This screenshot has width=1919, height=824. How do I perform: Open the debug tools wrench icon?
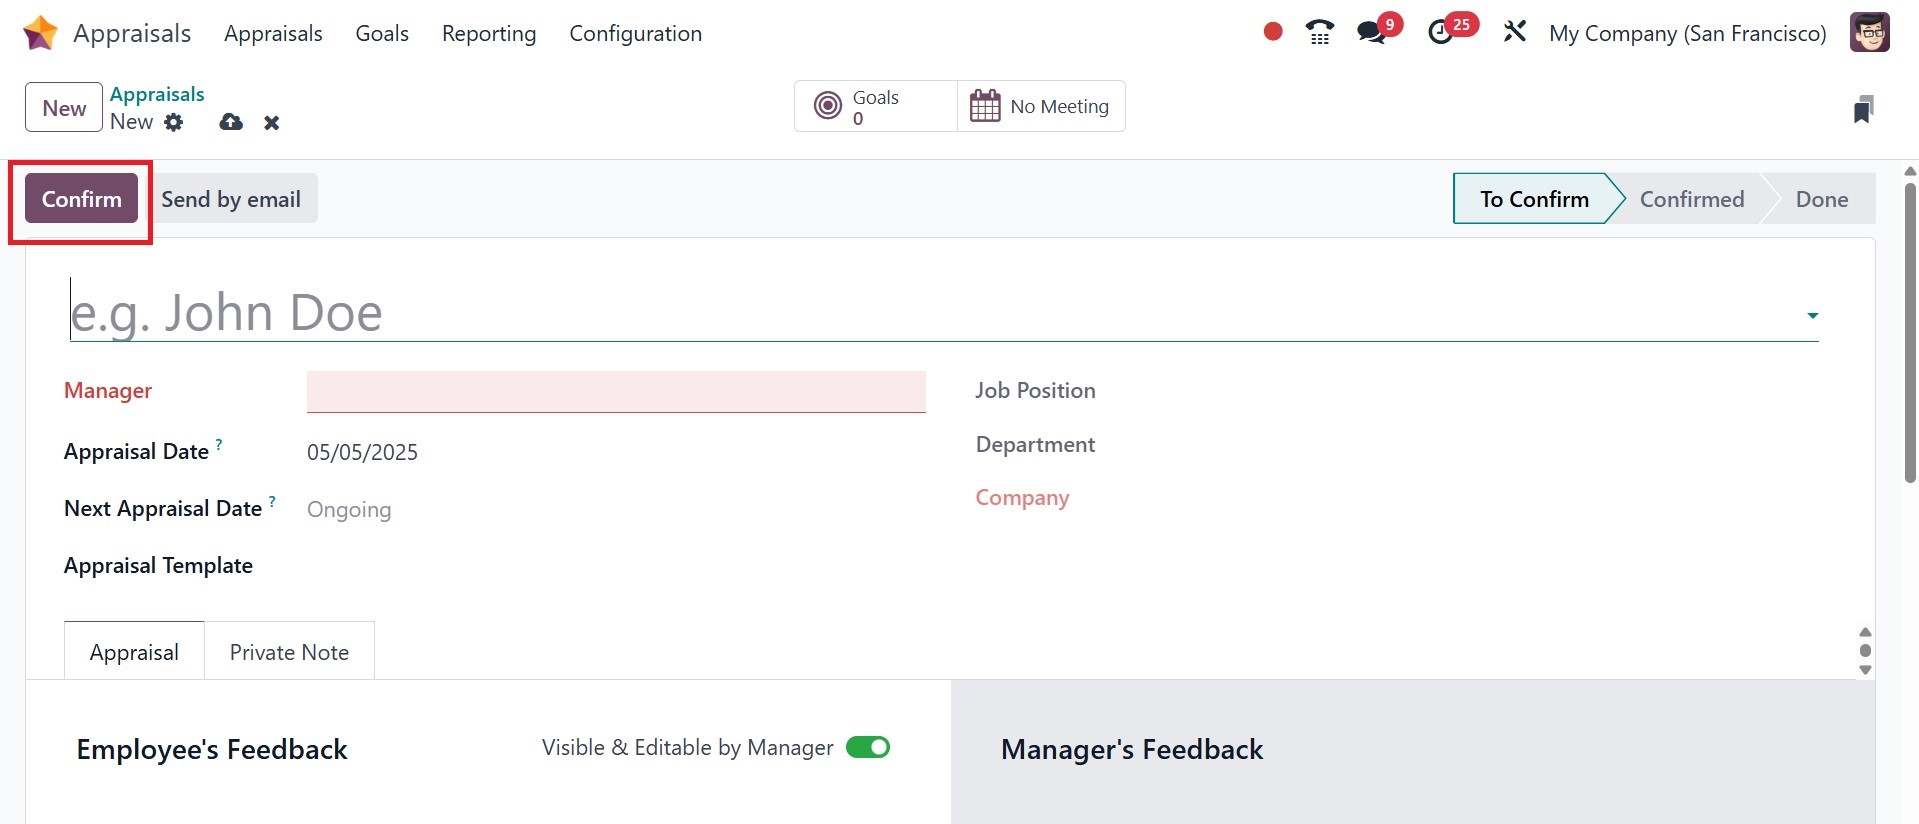coord(1514,32)
